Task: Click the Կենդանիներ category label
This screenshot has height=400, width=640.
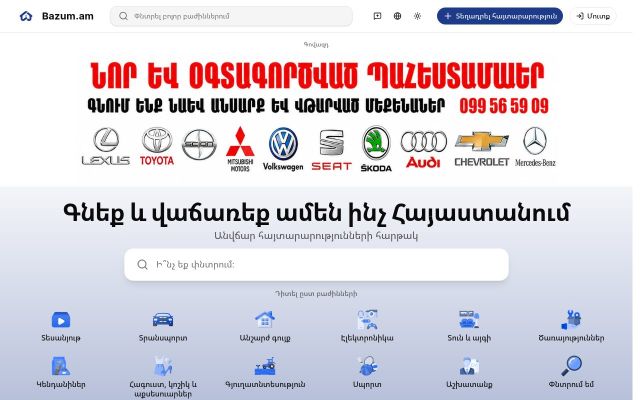Action: tap(61, 384)
